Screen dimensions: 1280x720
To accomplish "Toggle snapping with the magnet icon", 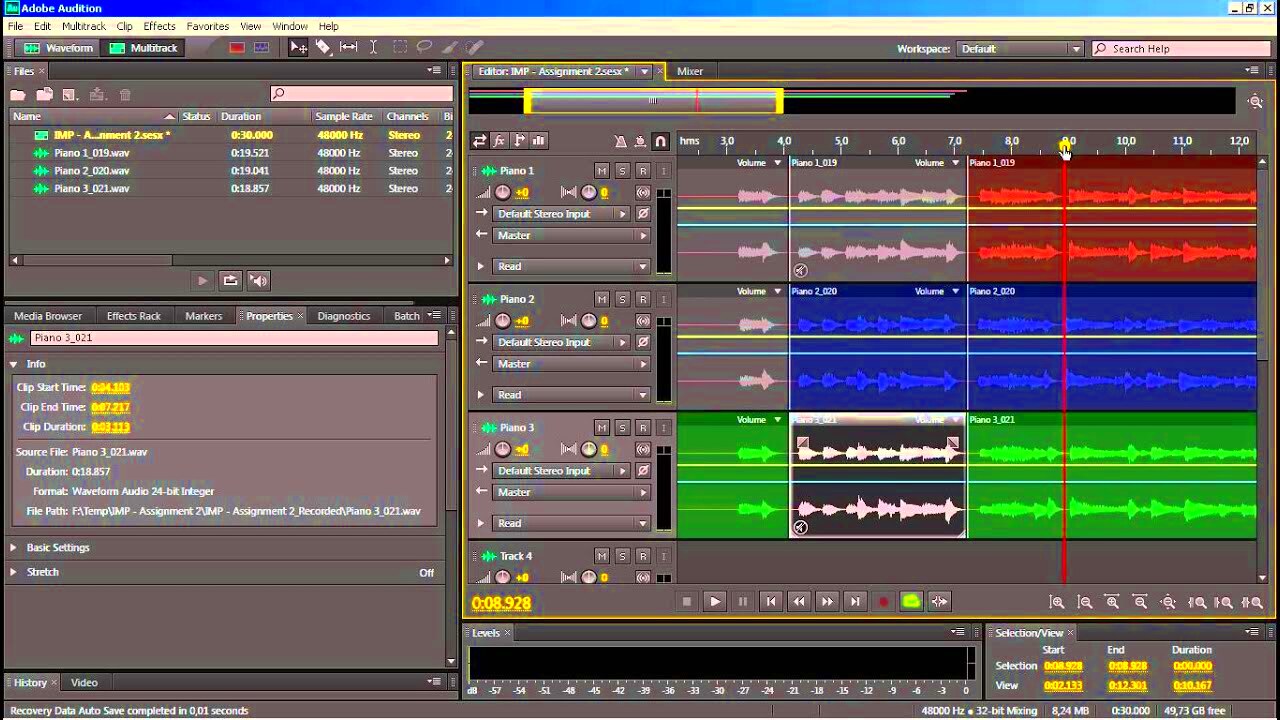I will pyautogui.click(x=660, y=142).
